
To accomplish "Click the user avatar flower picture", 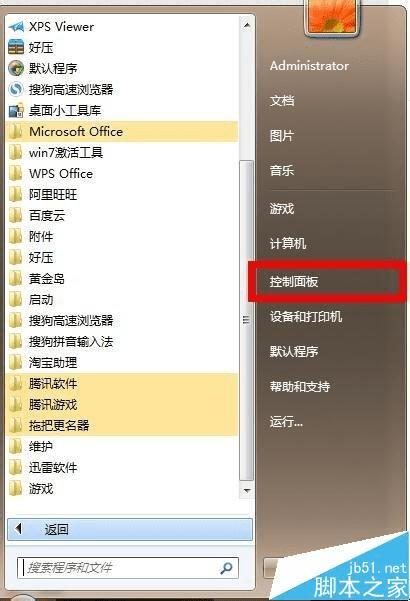I will tap(332, 17).
